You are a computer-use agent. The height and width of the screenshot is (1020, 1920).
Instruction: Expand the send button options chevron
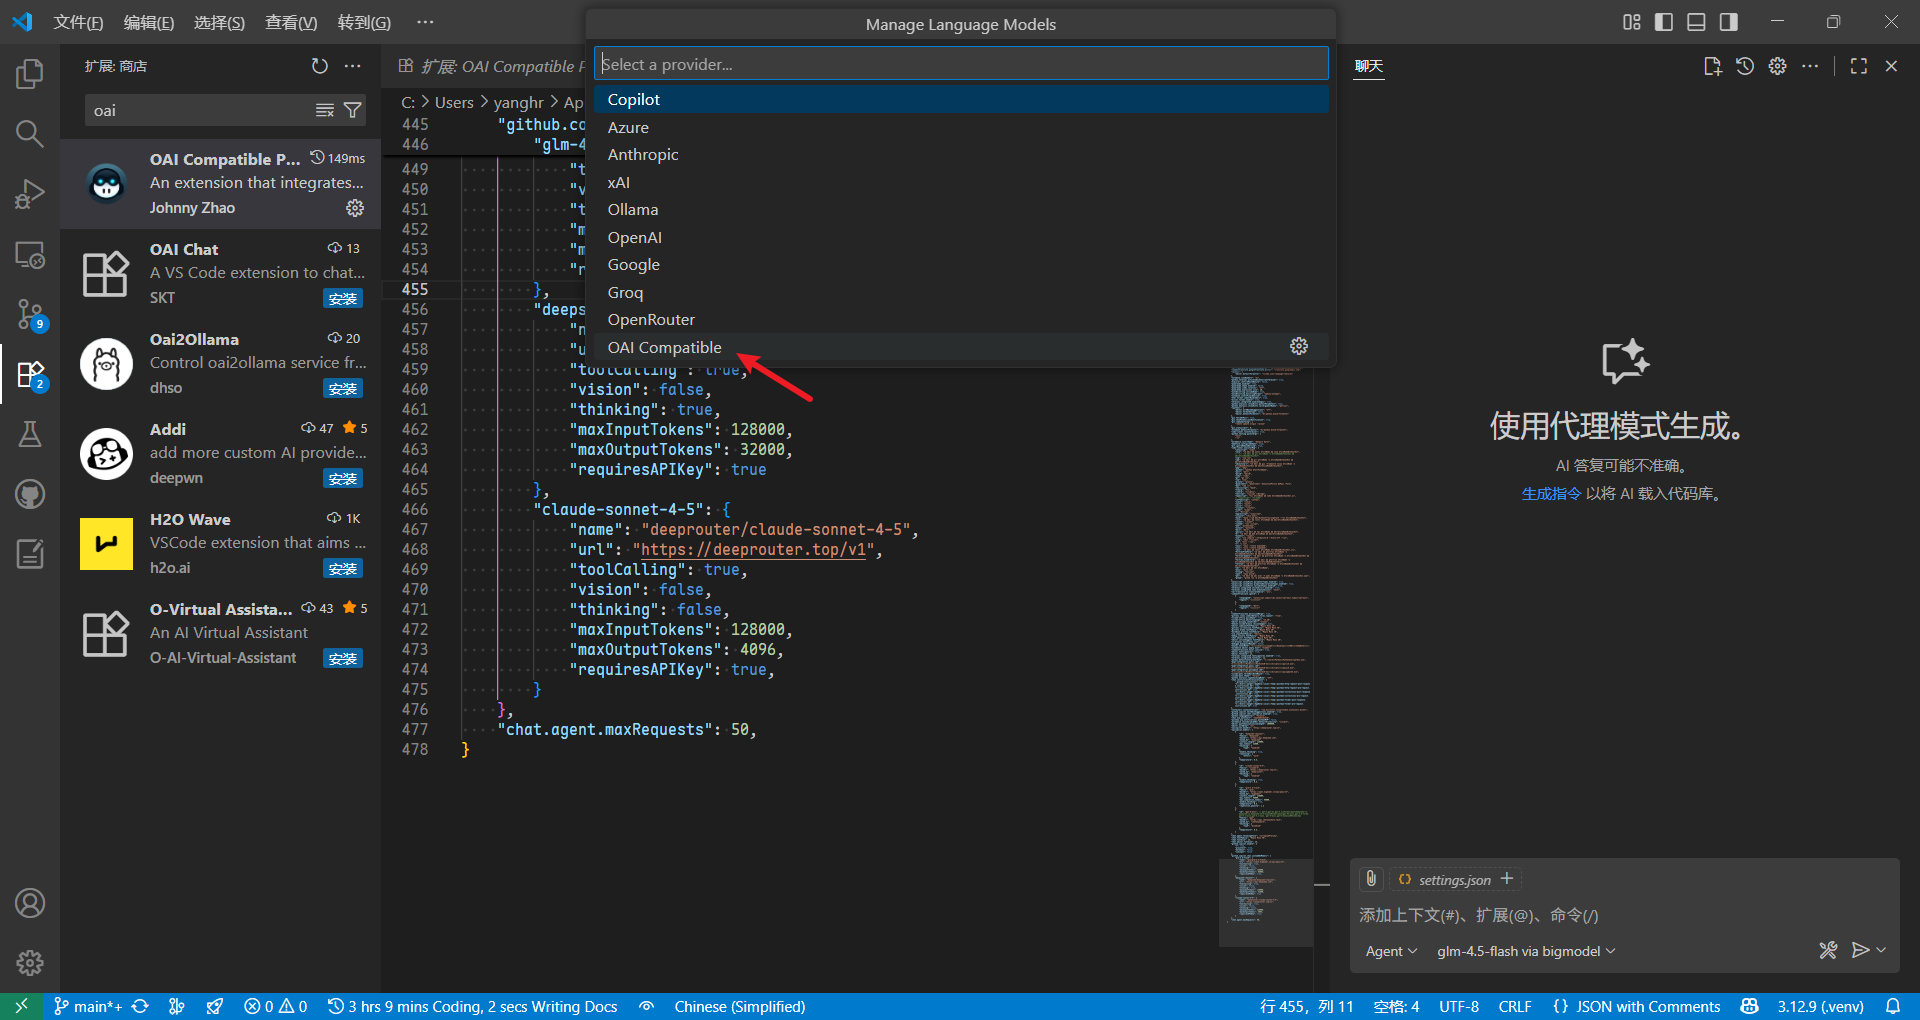coord(1882,950)
